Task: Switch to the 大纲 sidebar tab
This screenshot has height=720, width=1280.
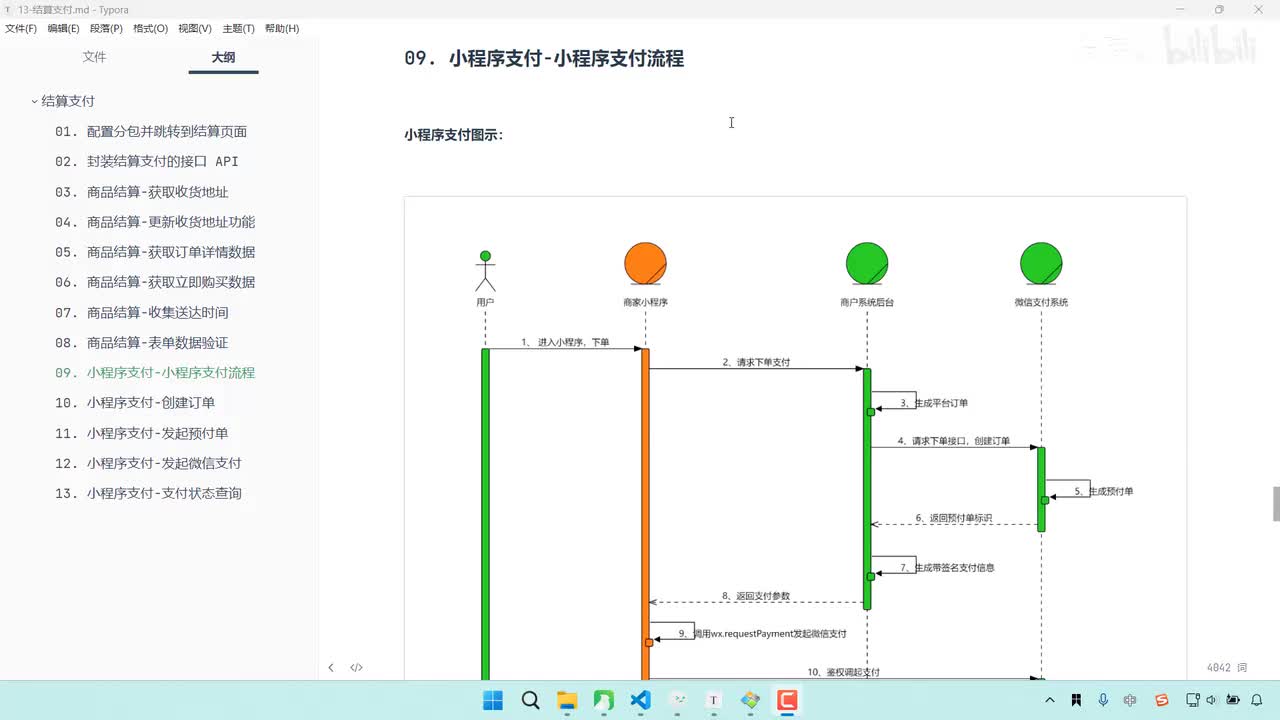Action: [223, 58]
